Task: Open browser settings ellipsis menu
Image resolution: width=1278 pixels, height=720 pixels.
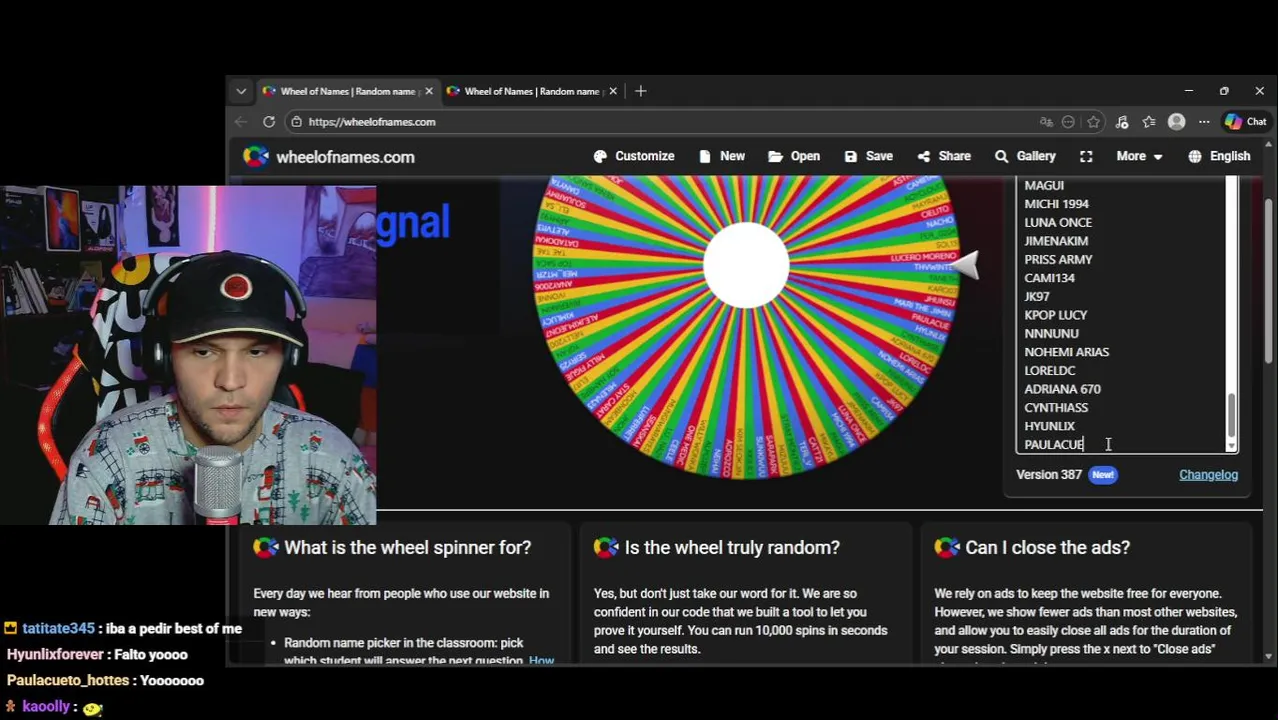Action: point(1204,122)
